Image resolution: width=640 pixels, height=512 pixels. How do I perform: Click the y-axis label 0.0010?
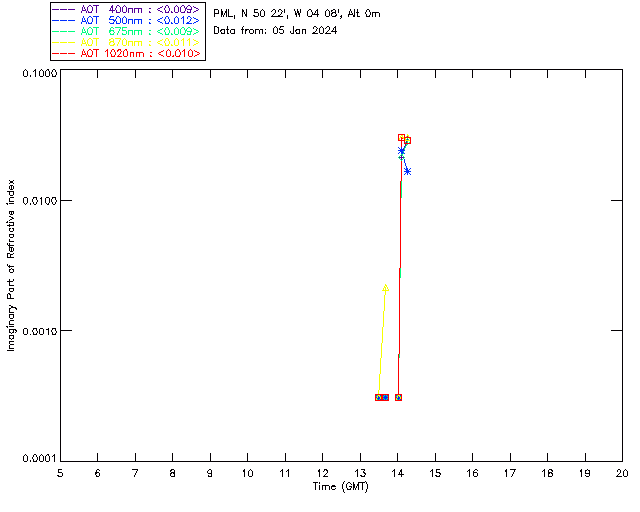point(39,331)
